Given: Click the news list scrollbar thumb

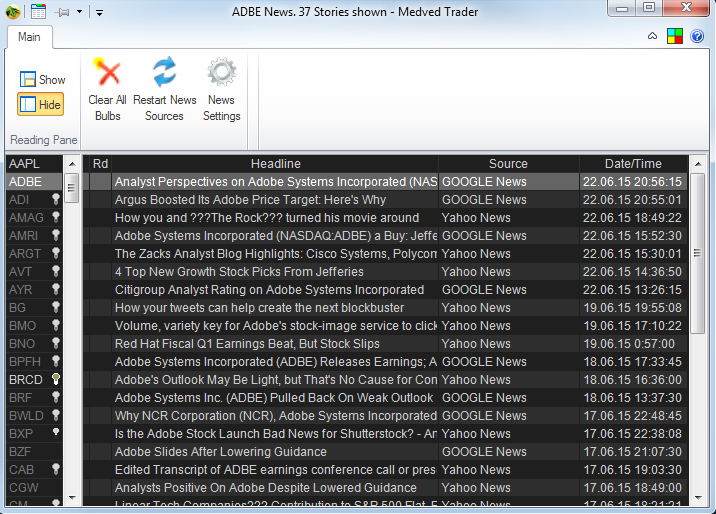Looking at the screenshot, I should (x=697, y=253).
